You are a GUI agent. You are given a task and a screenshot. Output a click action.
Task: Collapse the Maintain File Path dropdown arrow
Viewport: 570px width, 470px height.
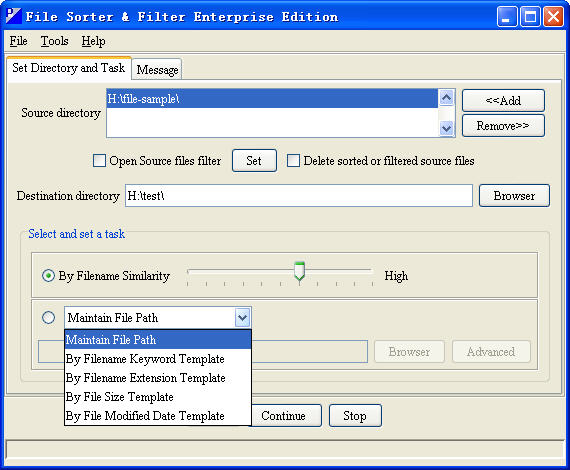click(242, 318)
